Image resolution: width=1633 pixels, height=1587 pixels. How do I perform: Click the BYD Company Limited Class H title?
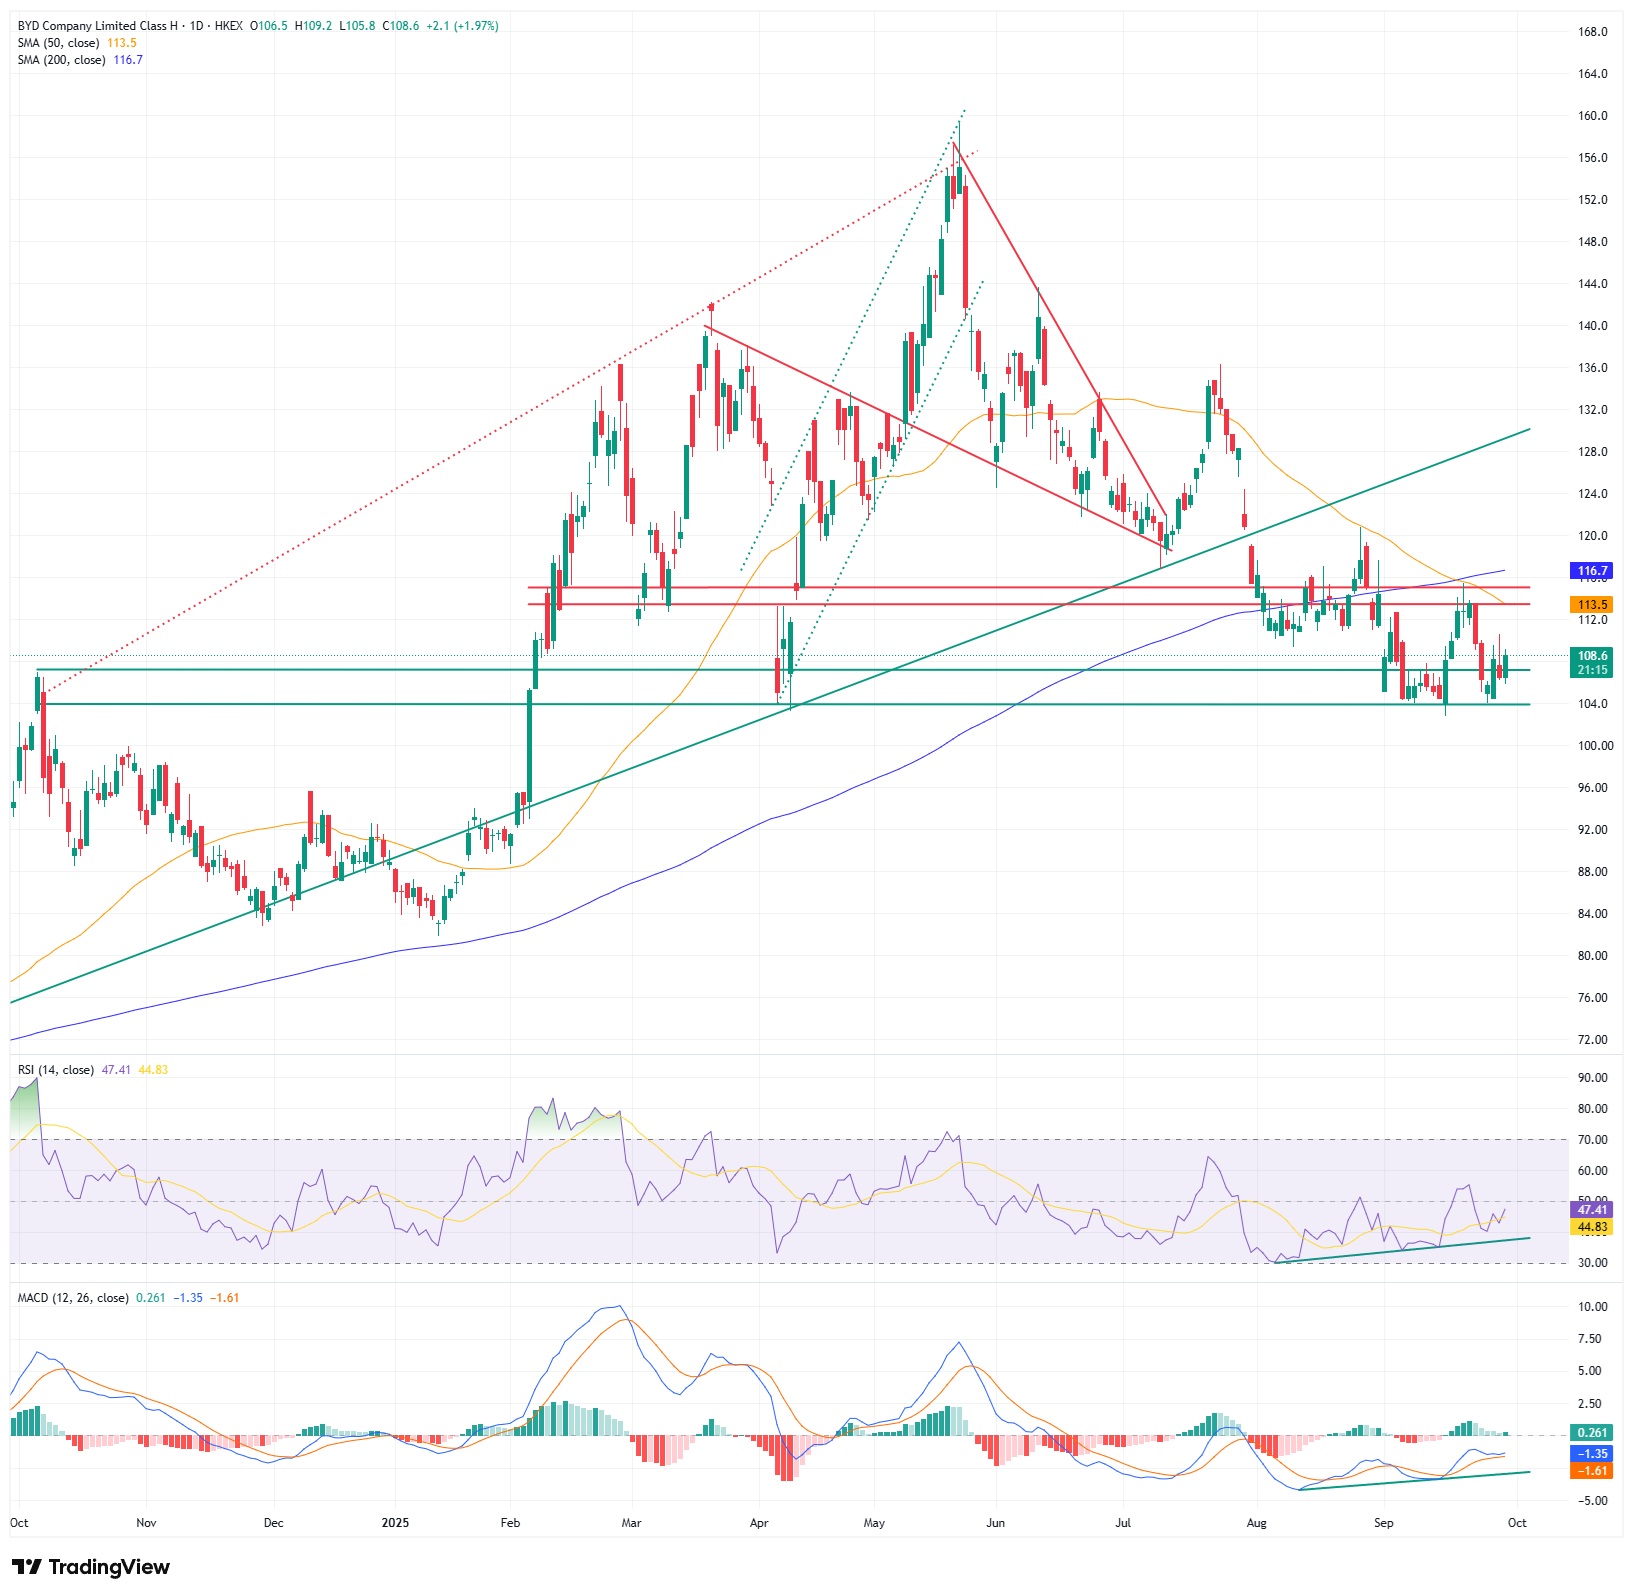click(100, 26)
